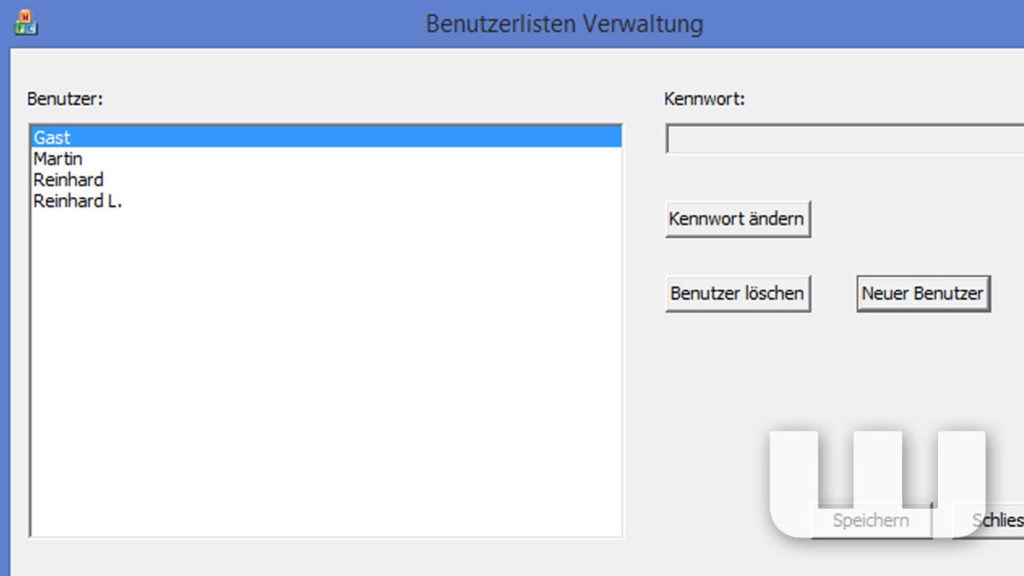Click the Kennwort: label
1024x576 pixels.
(704, 99)
